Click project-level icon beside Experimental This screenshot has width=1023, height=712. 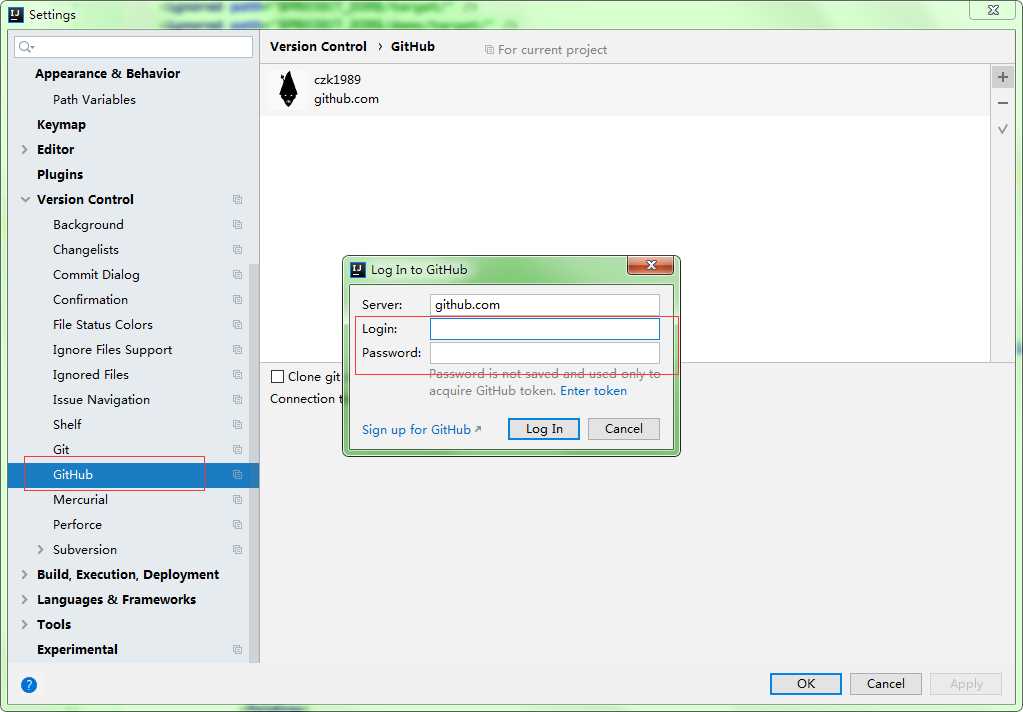click(237, 650)
